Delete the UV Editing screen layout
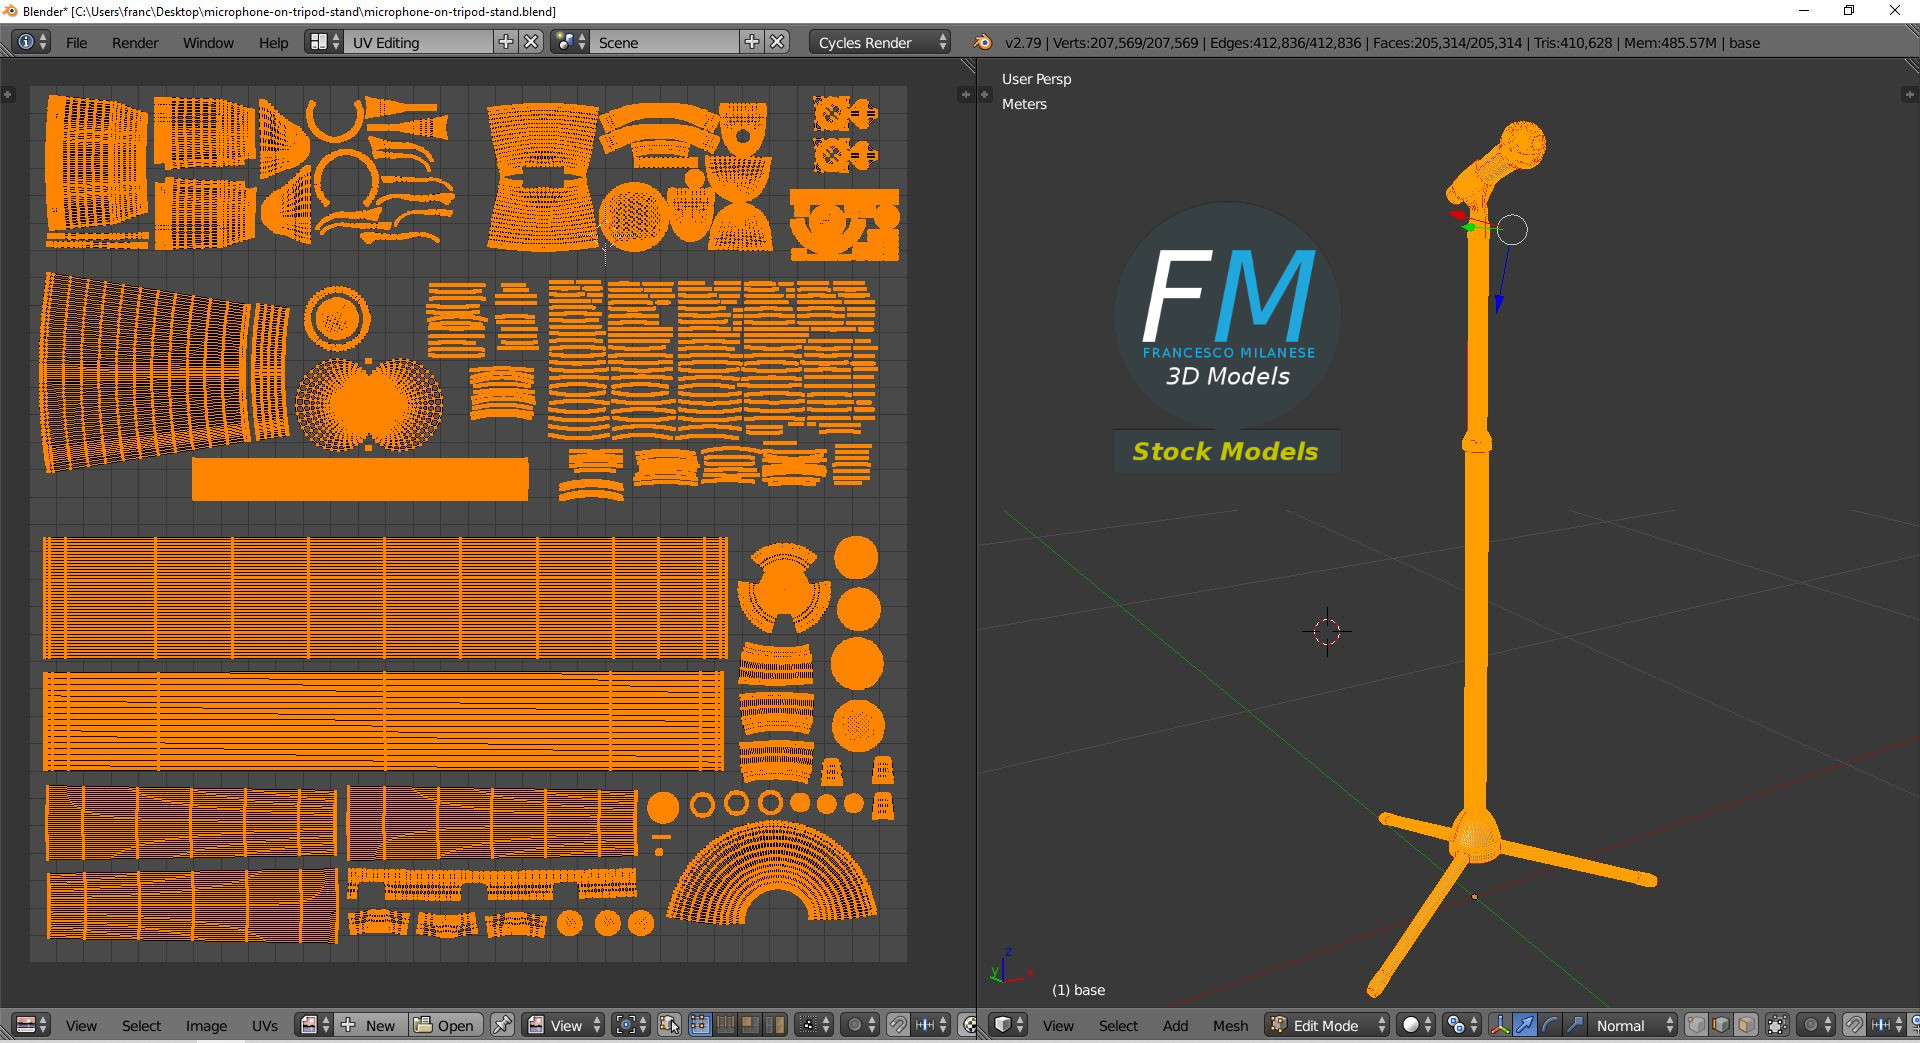 [532, 42]
